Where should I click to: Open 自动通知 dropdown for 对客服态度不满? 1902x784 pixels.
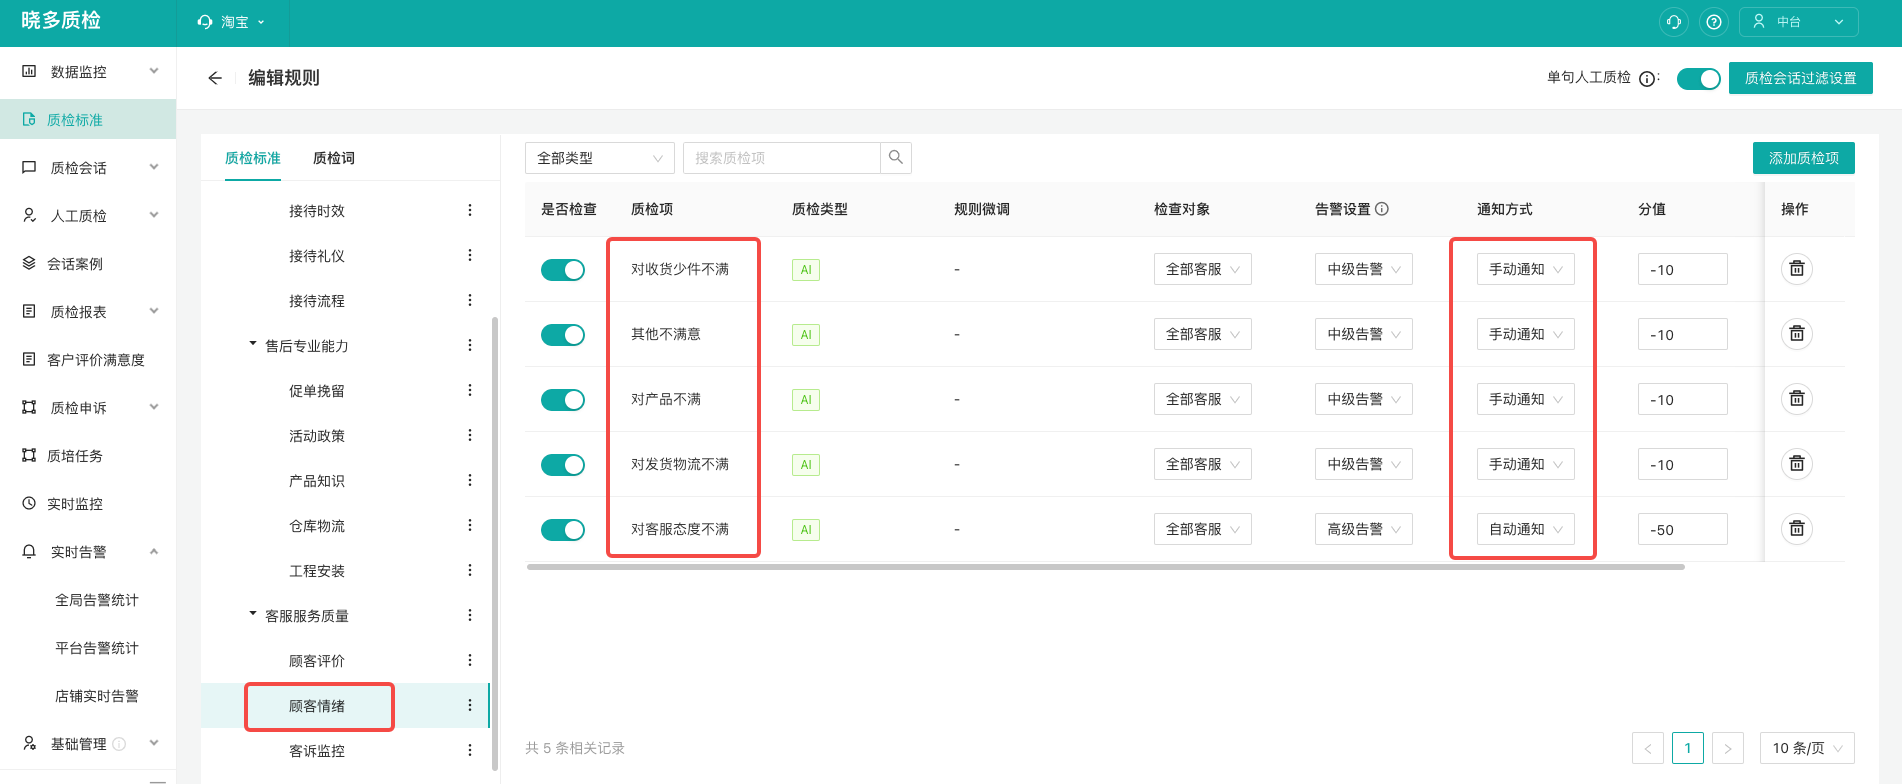(1526, 529)
